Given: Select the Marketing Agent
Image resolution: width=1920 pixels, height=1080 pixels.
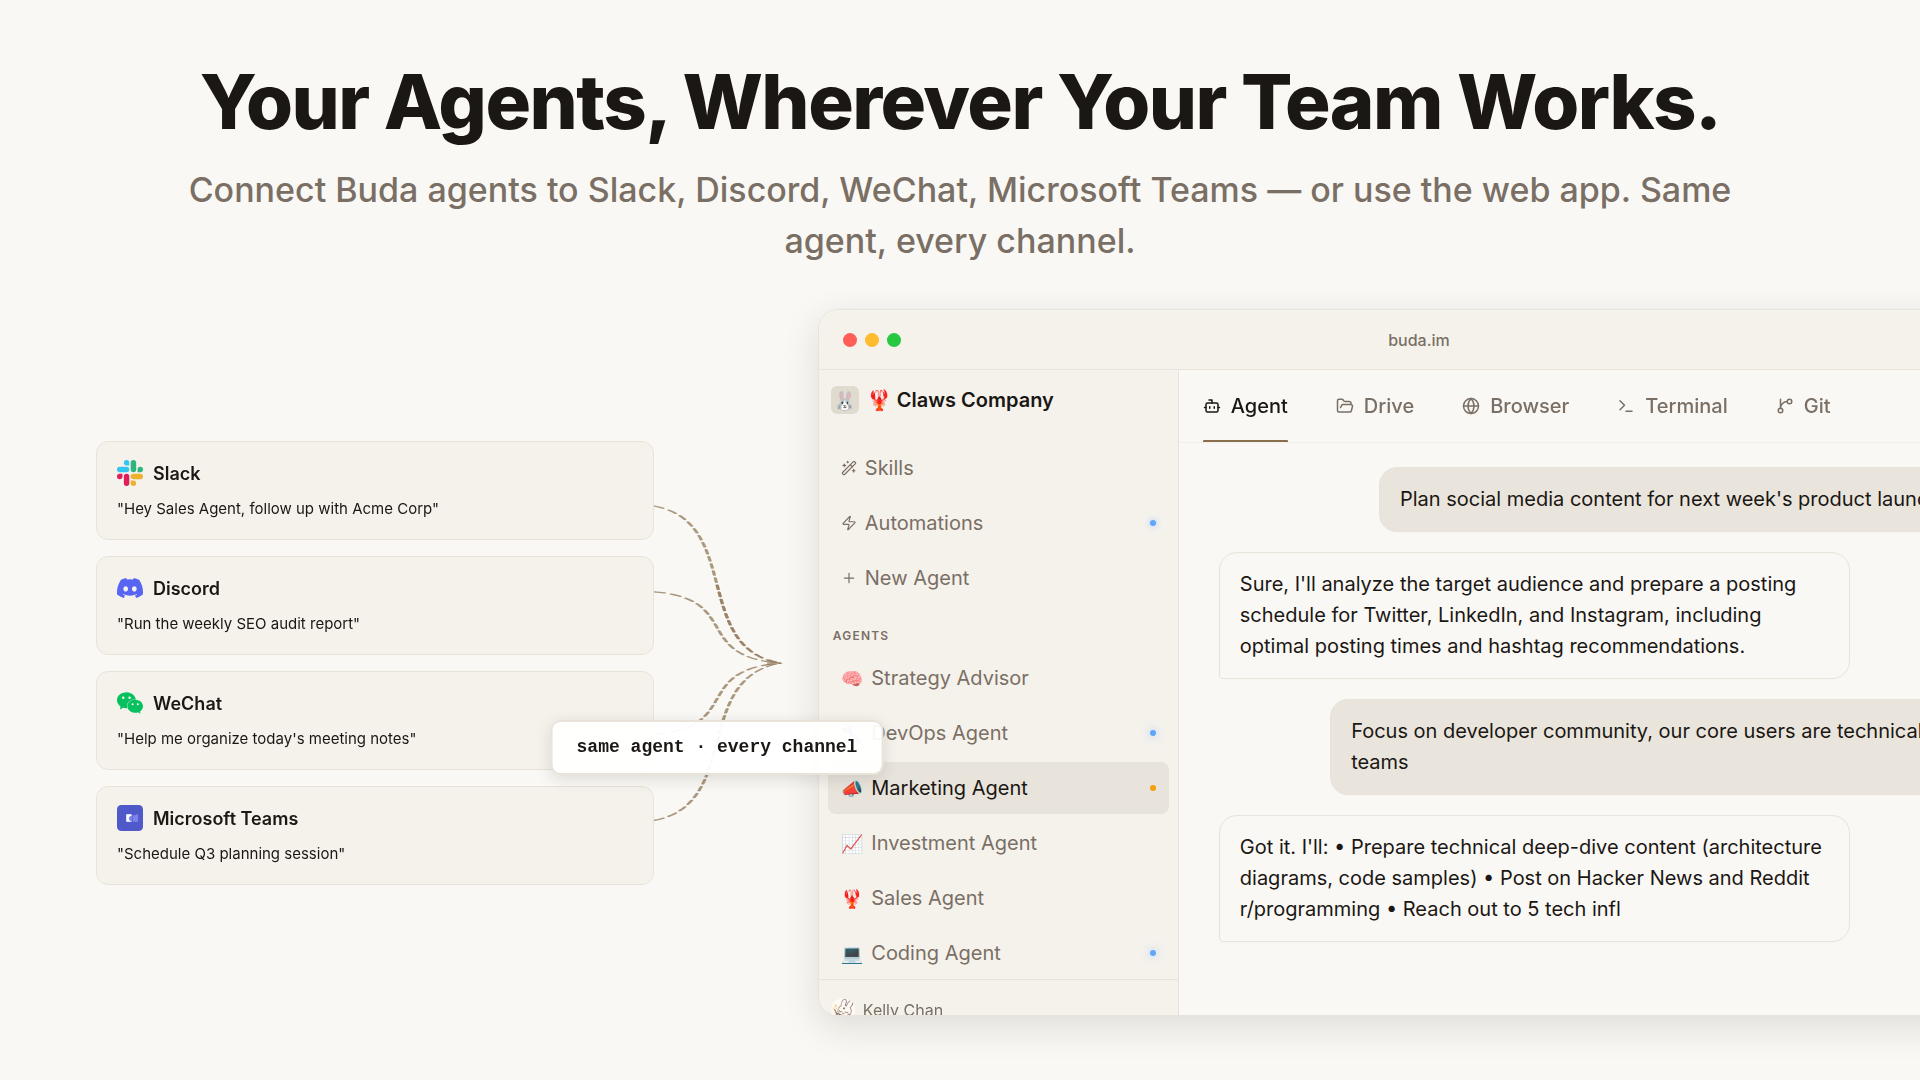Looking at the screenshot, I should point(948,787).
